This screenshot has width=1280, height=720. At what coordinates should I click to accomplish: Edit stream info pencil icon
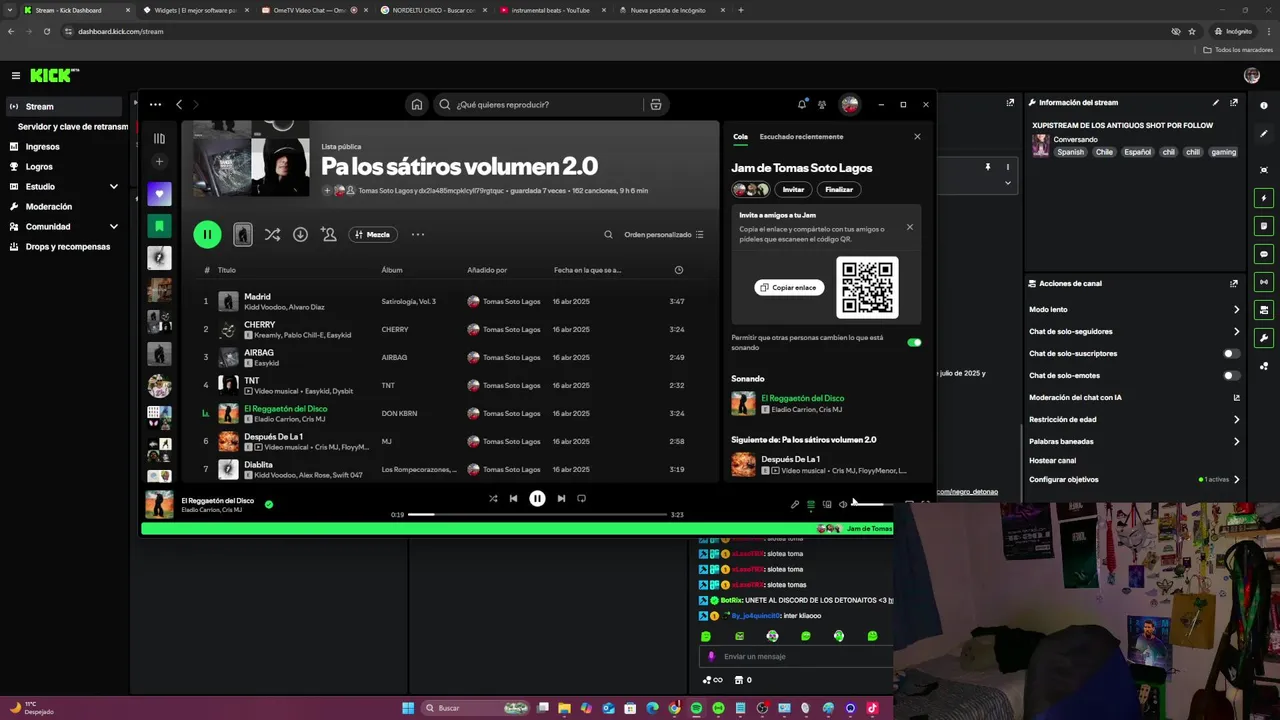click(x=1216, y=102)
